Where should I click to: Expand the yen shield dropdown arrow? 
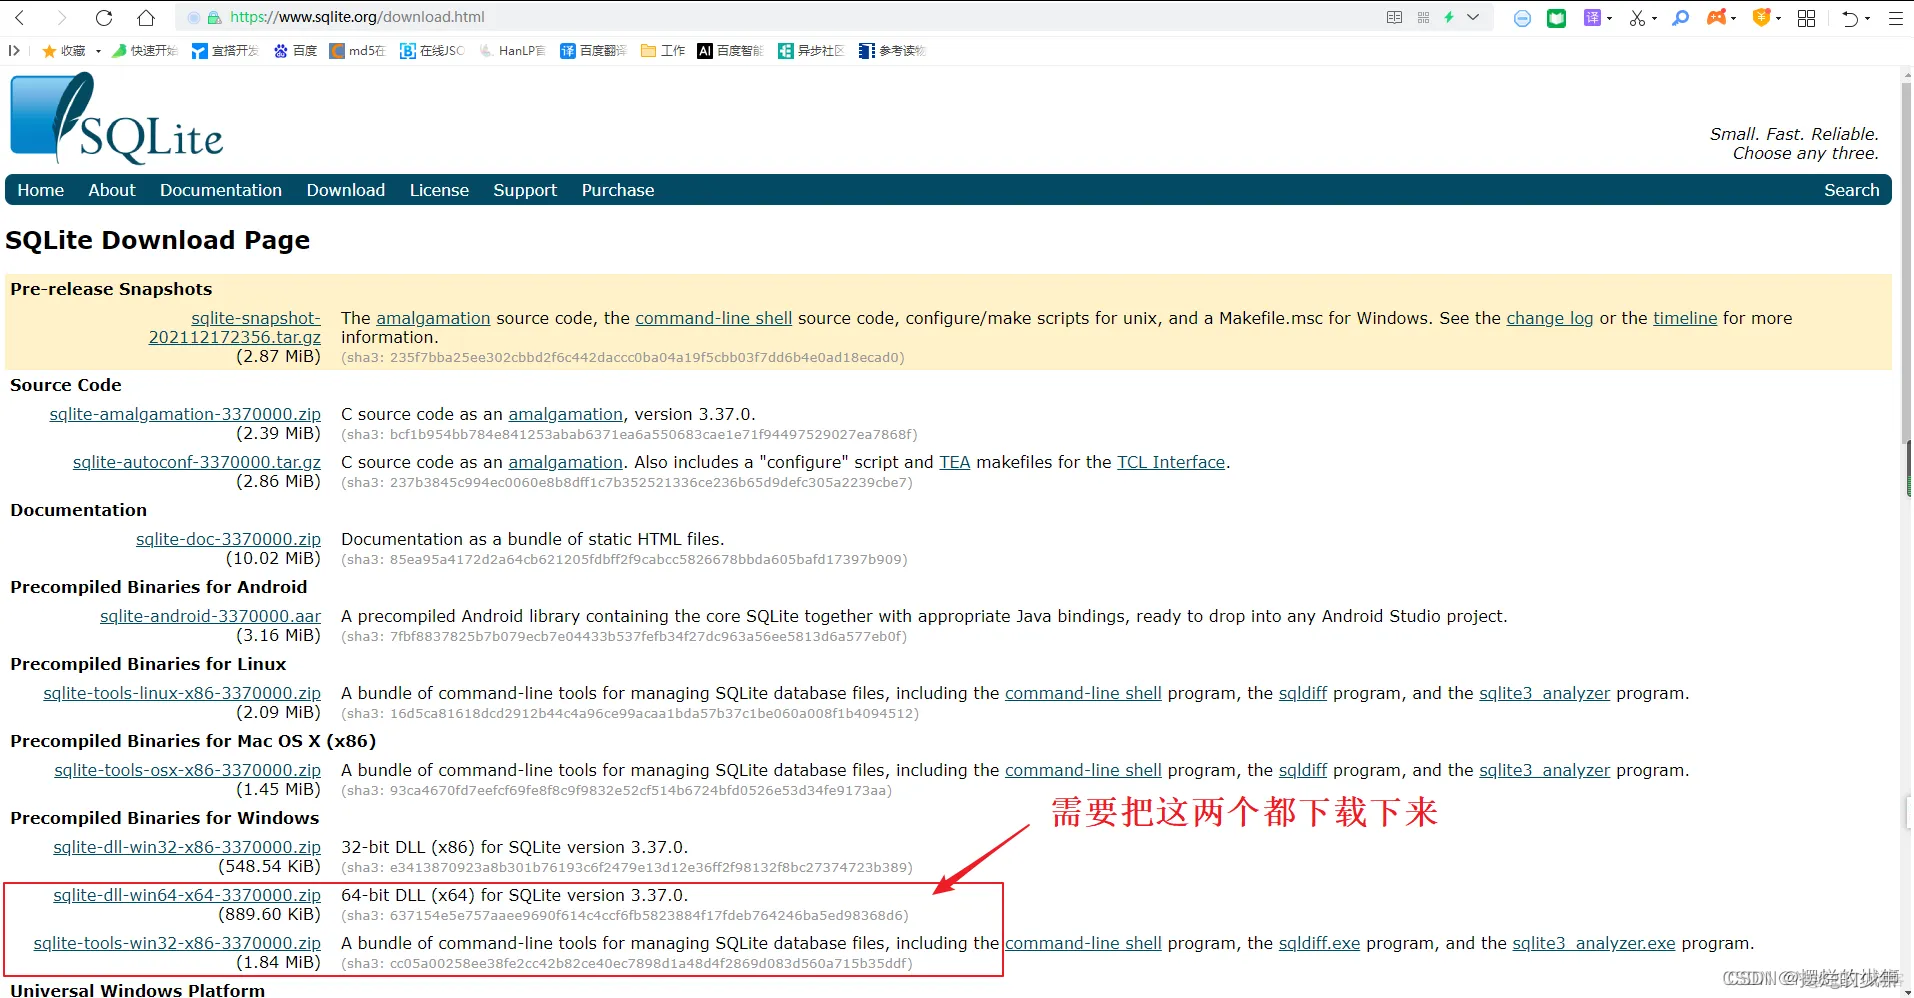(x=1778, y=19)
